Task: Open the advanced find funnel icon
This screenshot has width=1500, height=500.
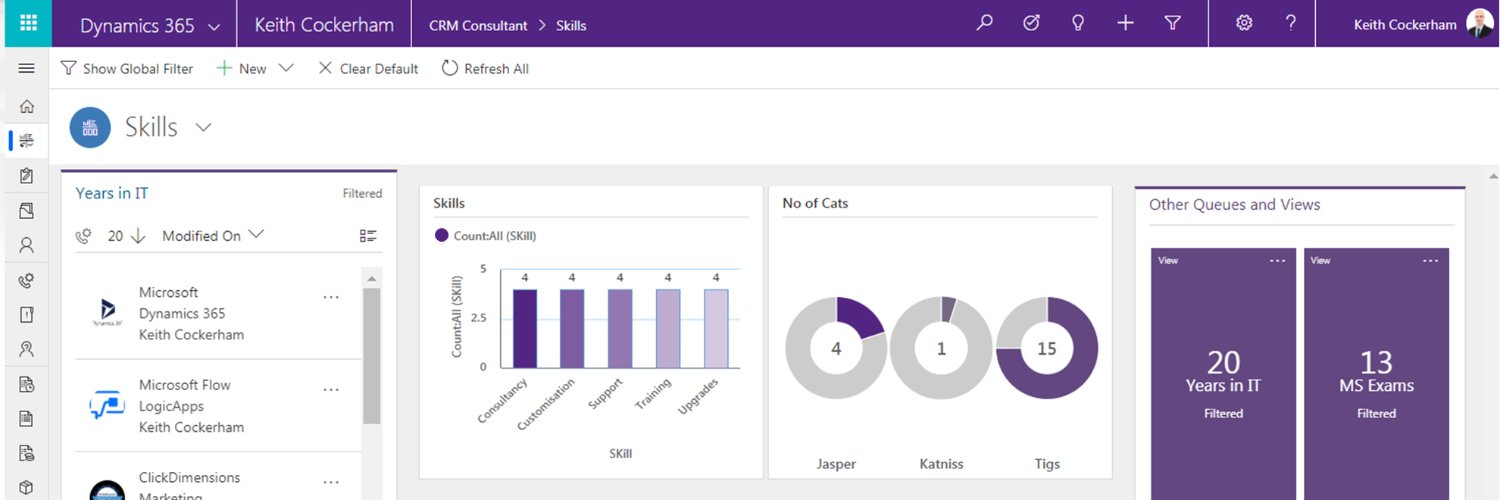Action: [x=1172, y=23]
